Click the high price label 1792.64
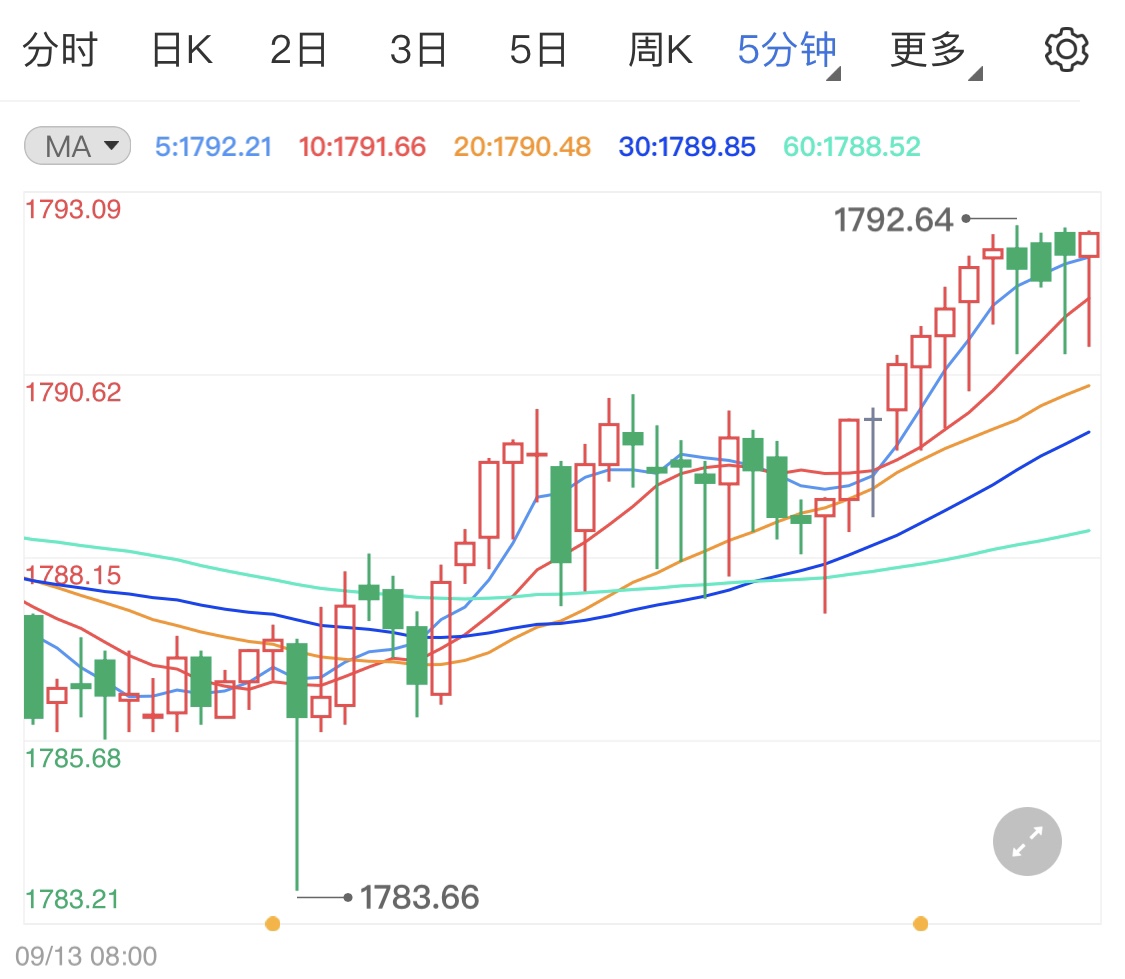Viewport: 1125px width, 979px height. click(x=893, y=219)
